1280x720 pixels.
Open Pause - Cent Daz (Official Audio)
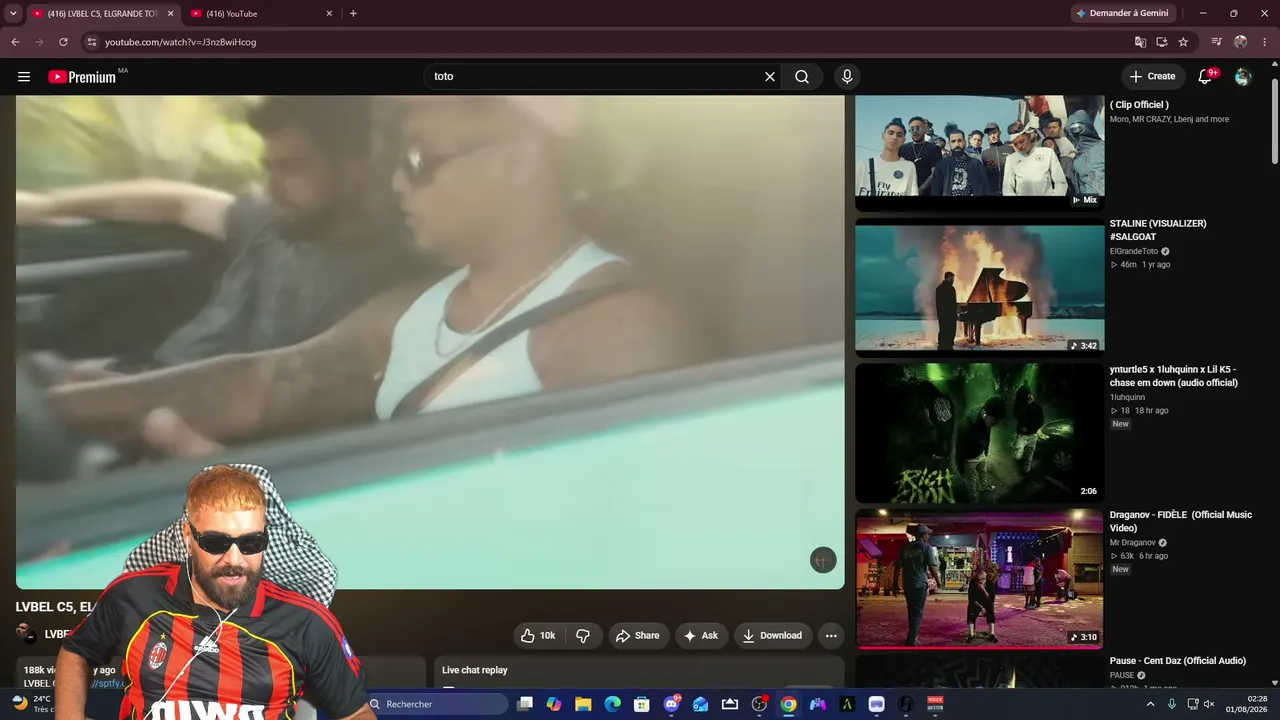pos(1178,661)
